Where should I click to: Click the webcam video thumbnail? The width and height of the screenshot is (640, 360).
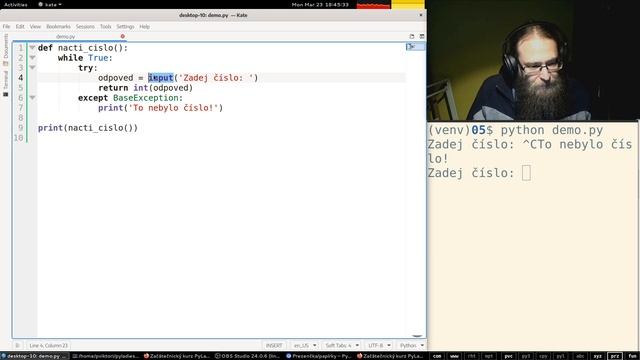tap(533, 60)
